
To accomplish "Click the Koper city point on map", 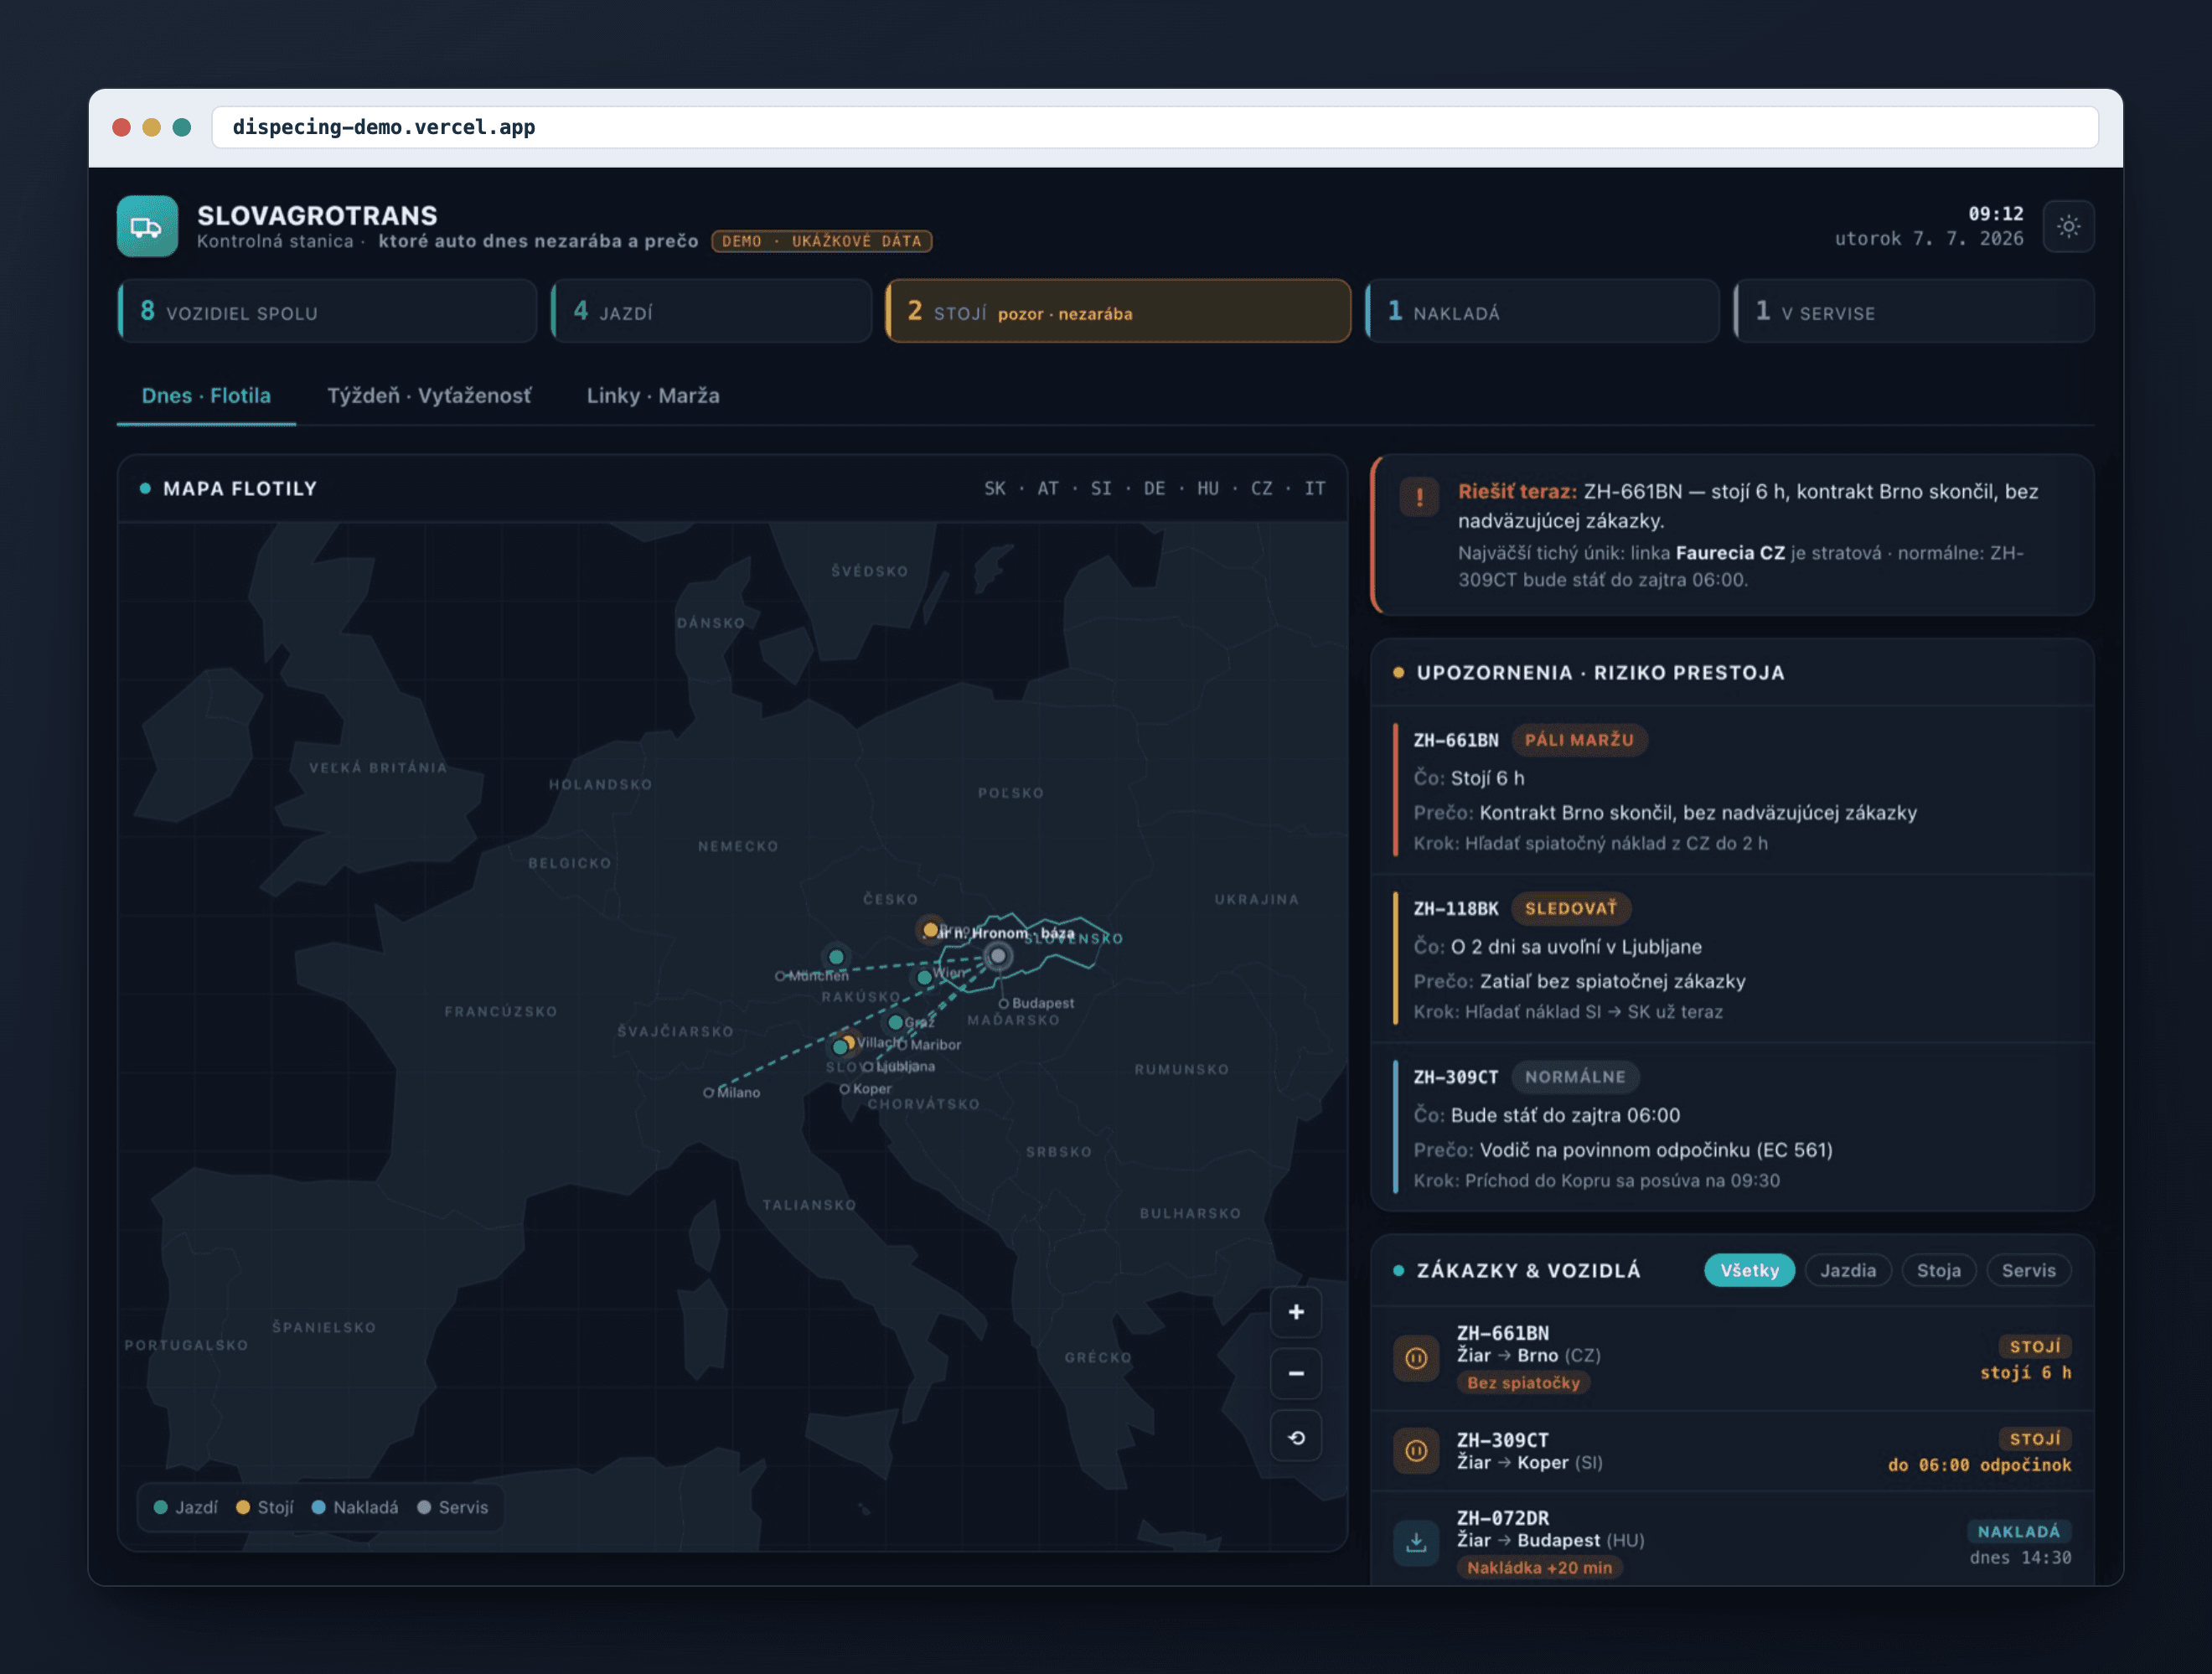I will tap(844, 1089).
